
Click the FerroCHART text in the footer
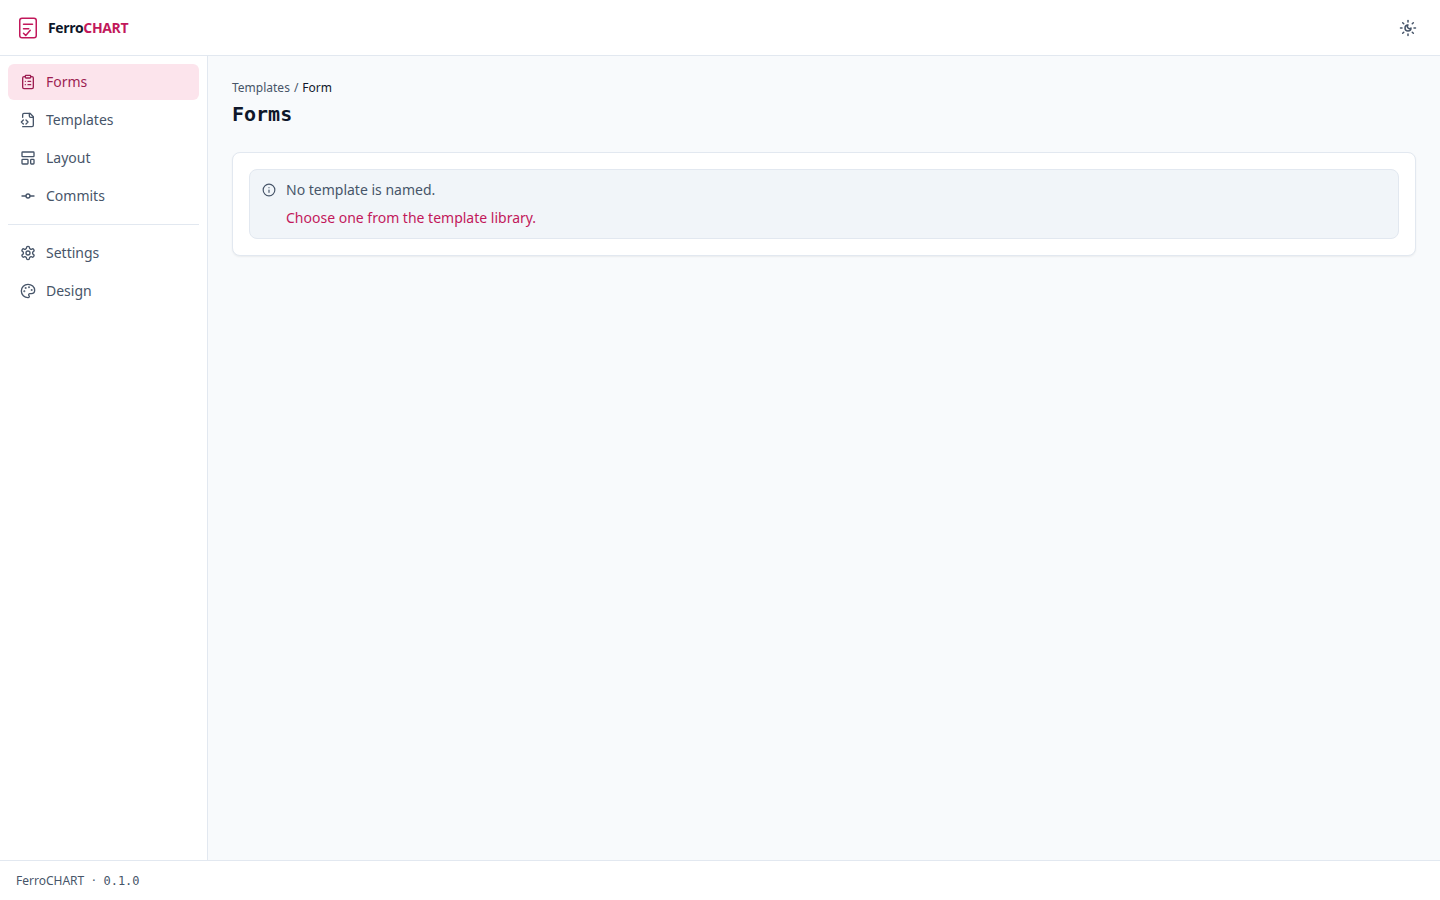tap(50, 881)
